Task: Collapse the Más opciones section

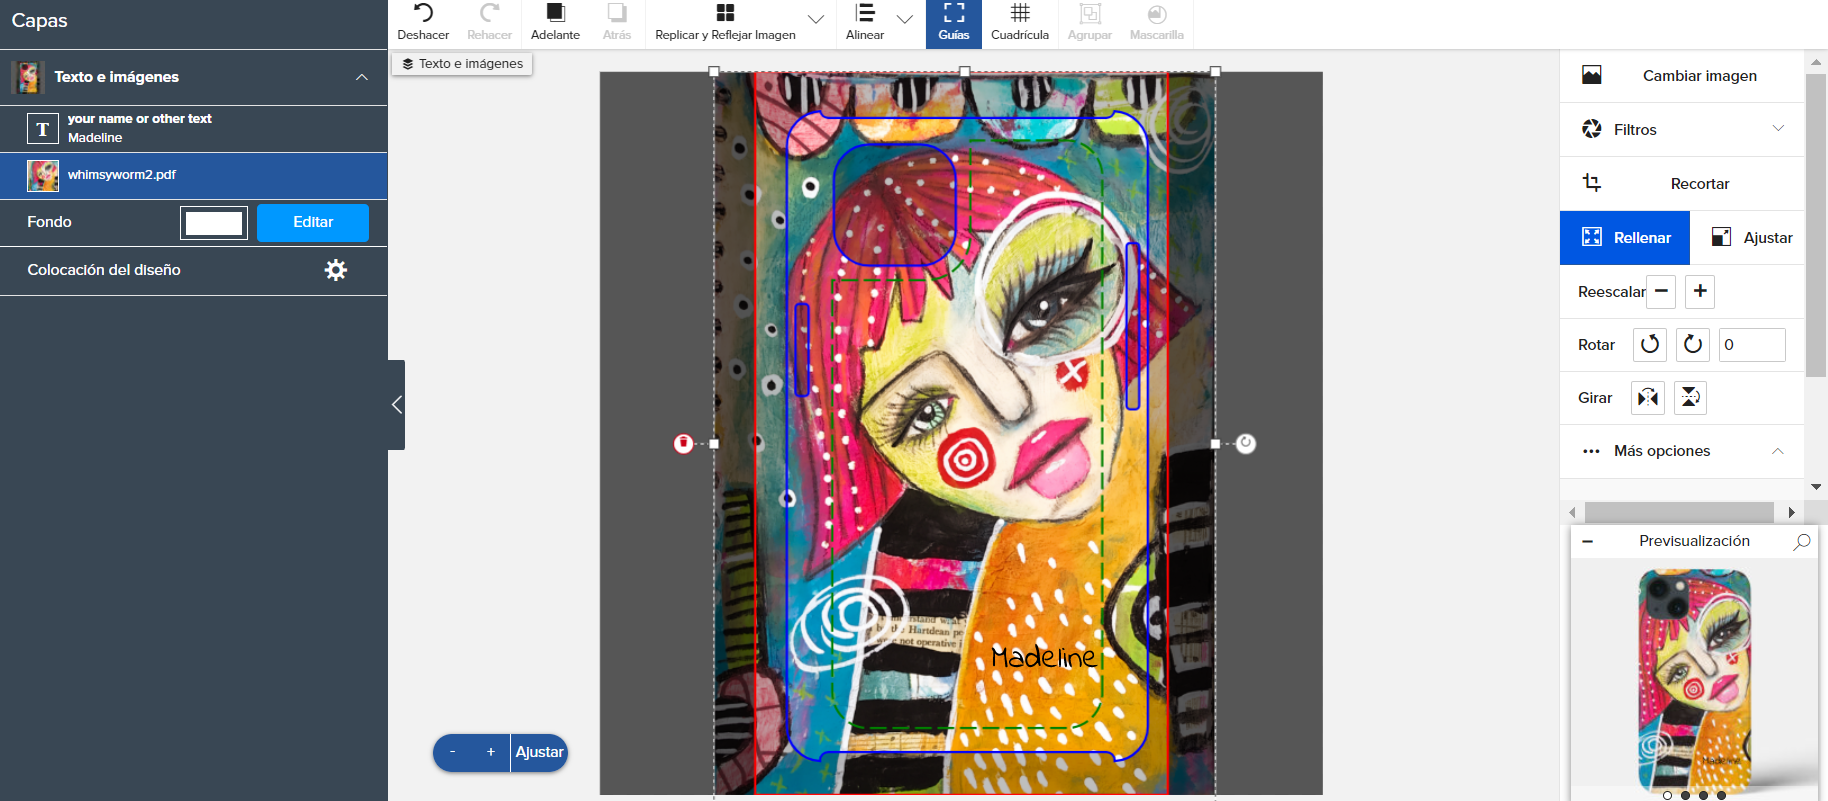Action: (1778, 451)
